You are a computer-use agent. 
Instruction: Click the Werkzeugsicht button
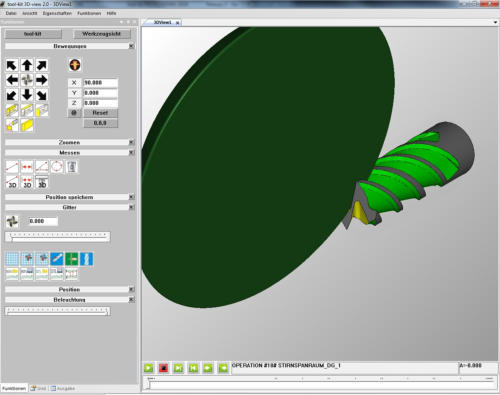point(101,34)
